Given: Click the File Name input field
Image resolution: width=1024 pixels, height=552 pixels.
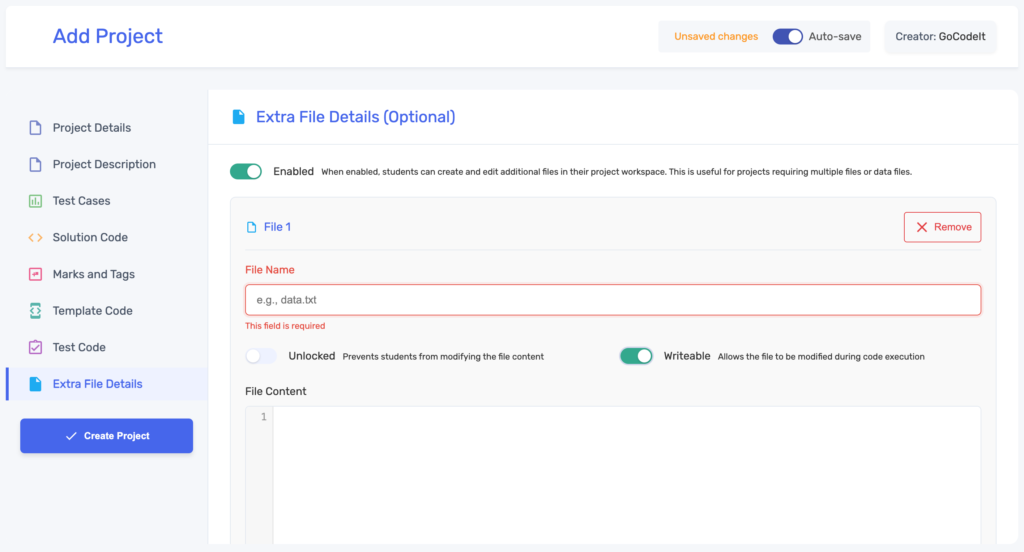Looking at the screenshot, I should [612, 300].
